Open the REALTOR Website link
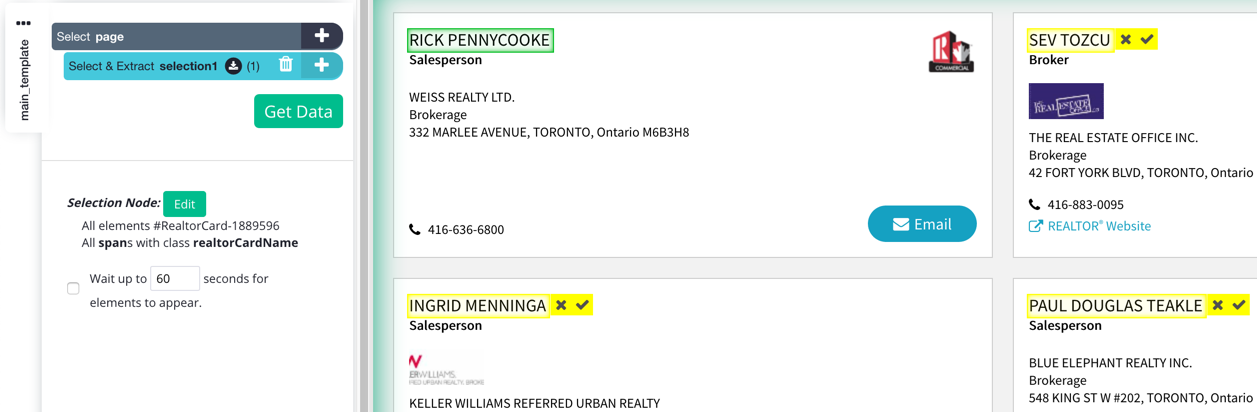 [x=1090, y=226]
